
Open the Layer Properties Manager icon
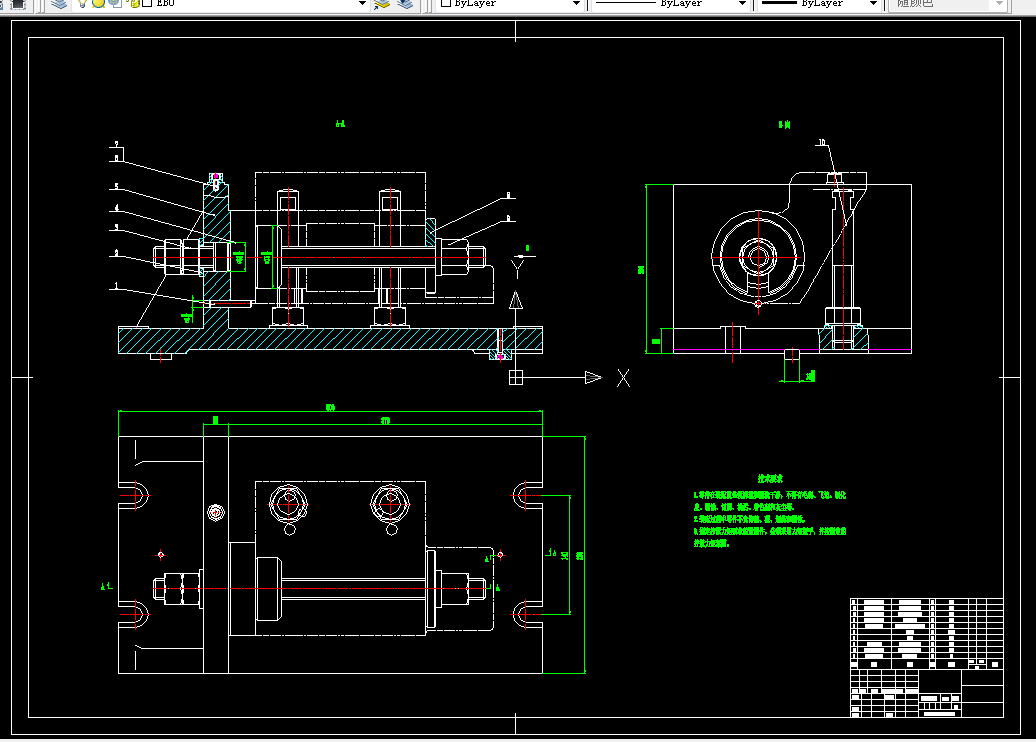59,3
